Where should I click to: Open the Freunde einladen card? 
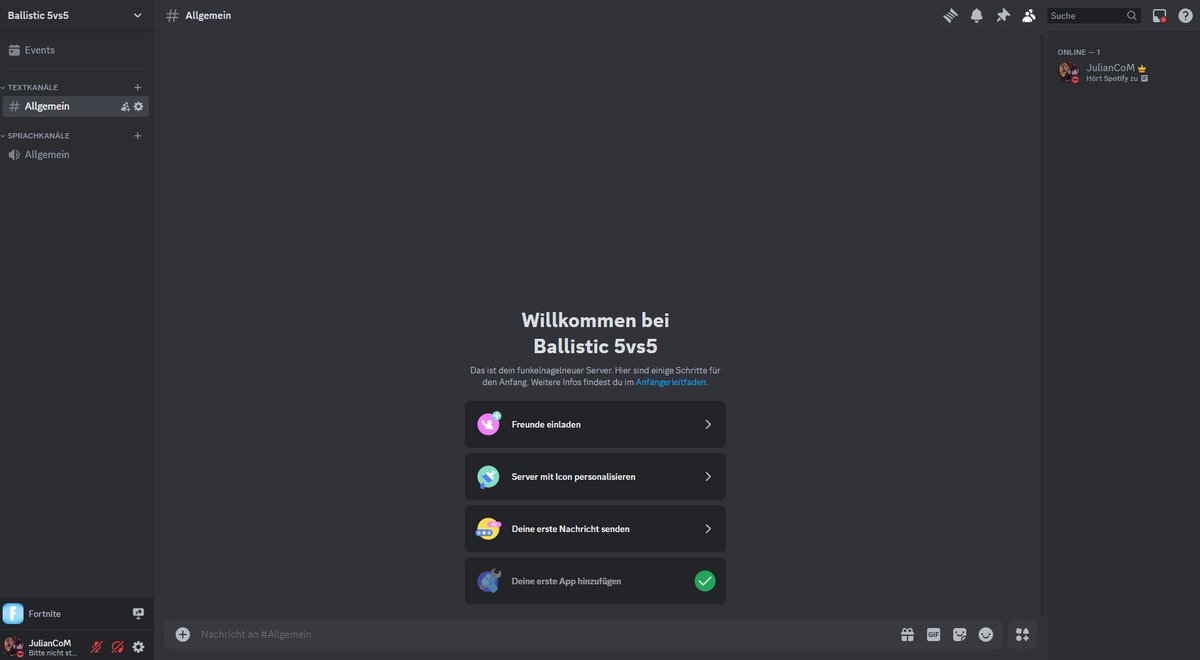(x=595, y=424)
